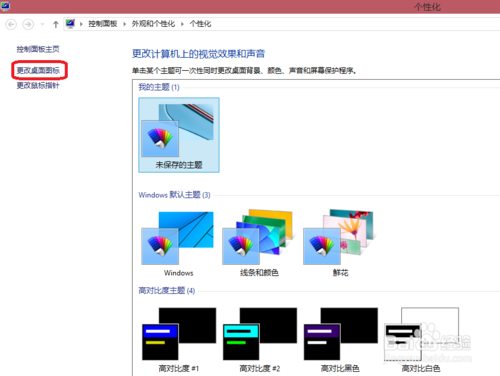Click the Back navigation arrow
The width and height of the screenshot is (500, 376).
coord(11,24)
